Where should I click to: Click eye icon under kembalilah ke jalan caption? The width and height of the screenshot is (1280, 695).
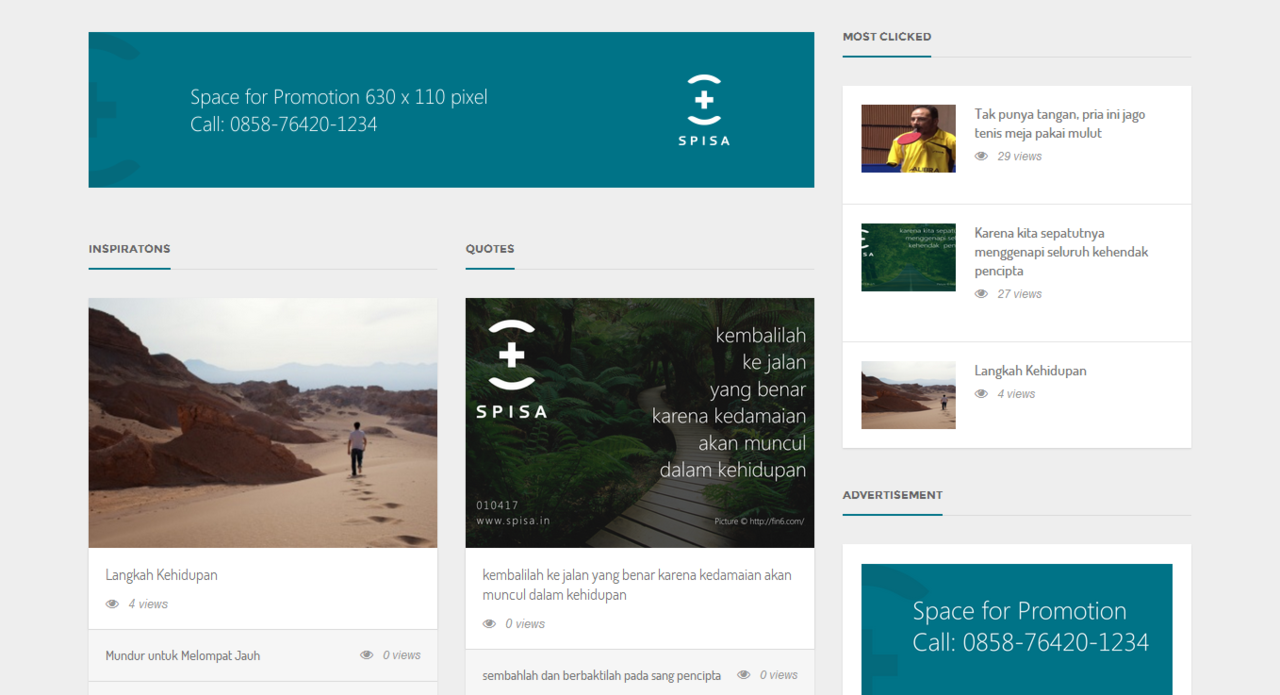point(489,624)
